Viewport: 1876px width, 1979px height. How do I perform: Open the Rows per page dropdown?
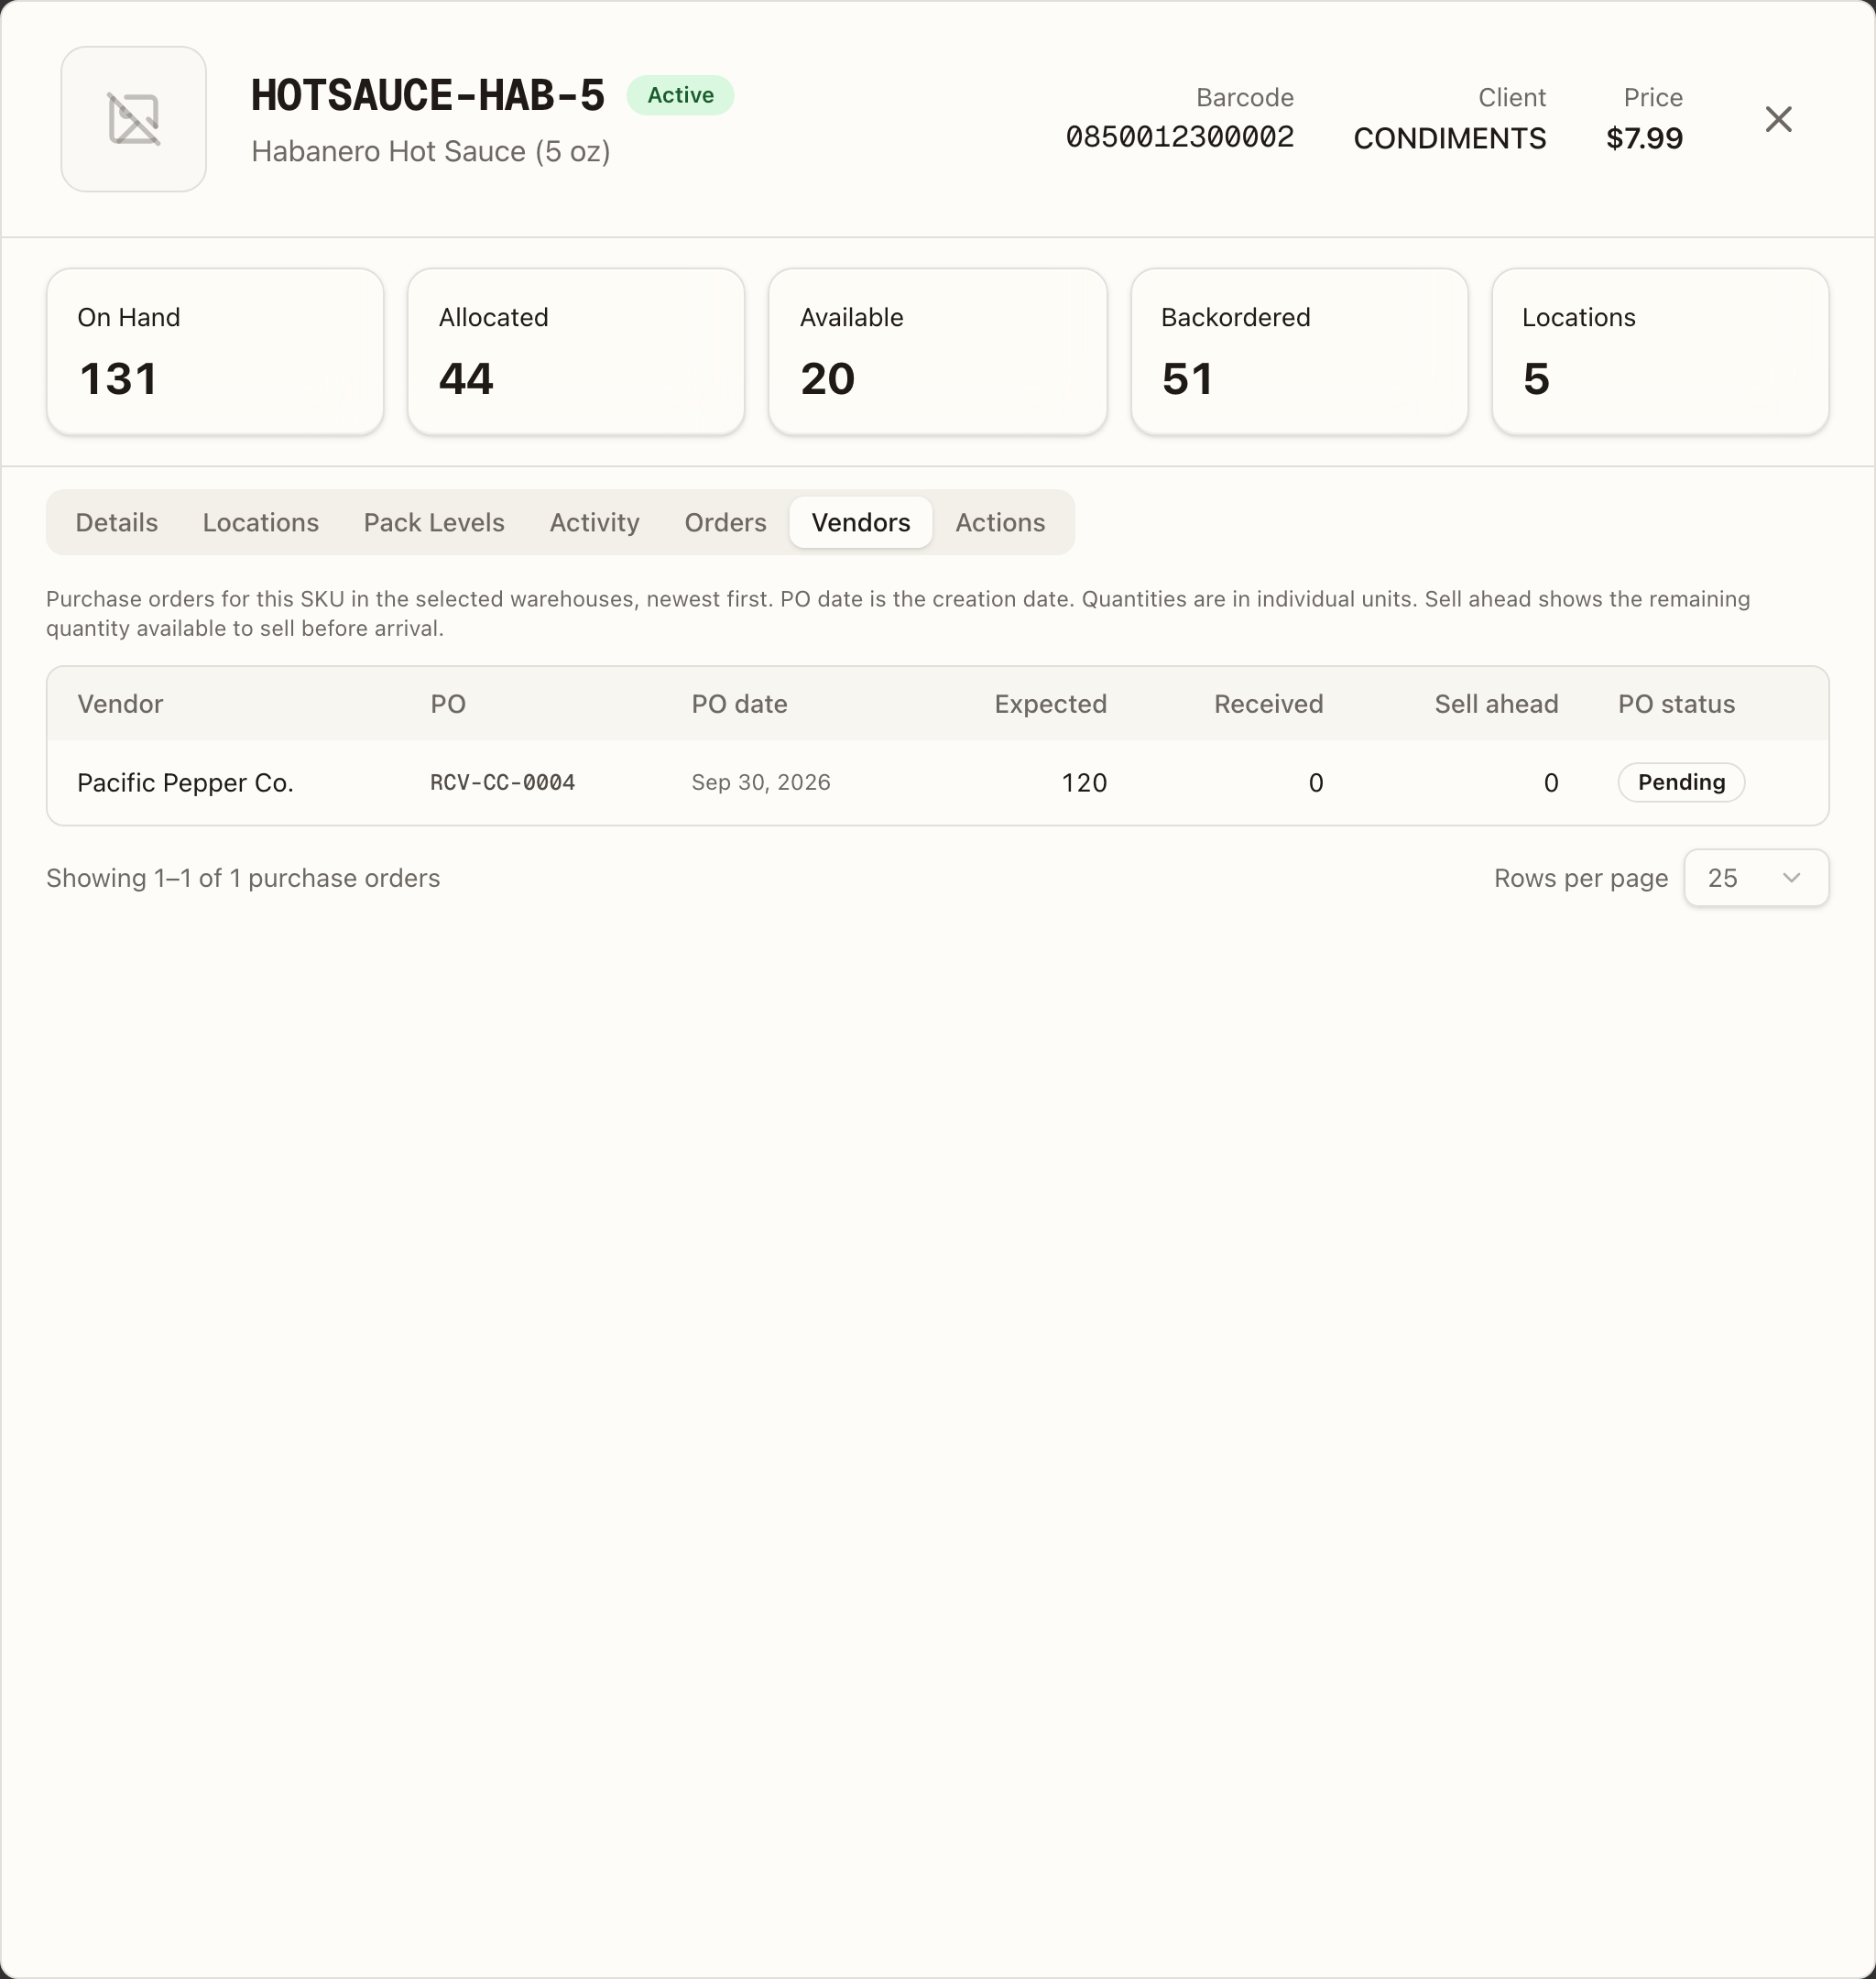[x=1756, y=878]
